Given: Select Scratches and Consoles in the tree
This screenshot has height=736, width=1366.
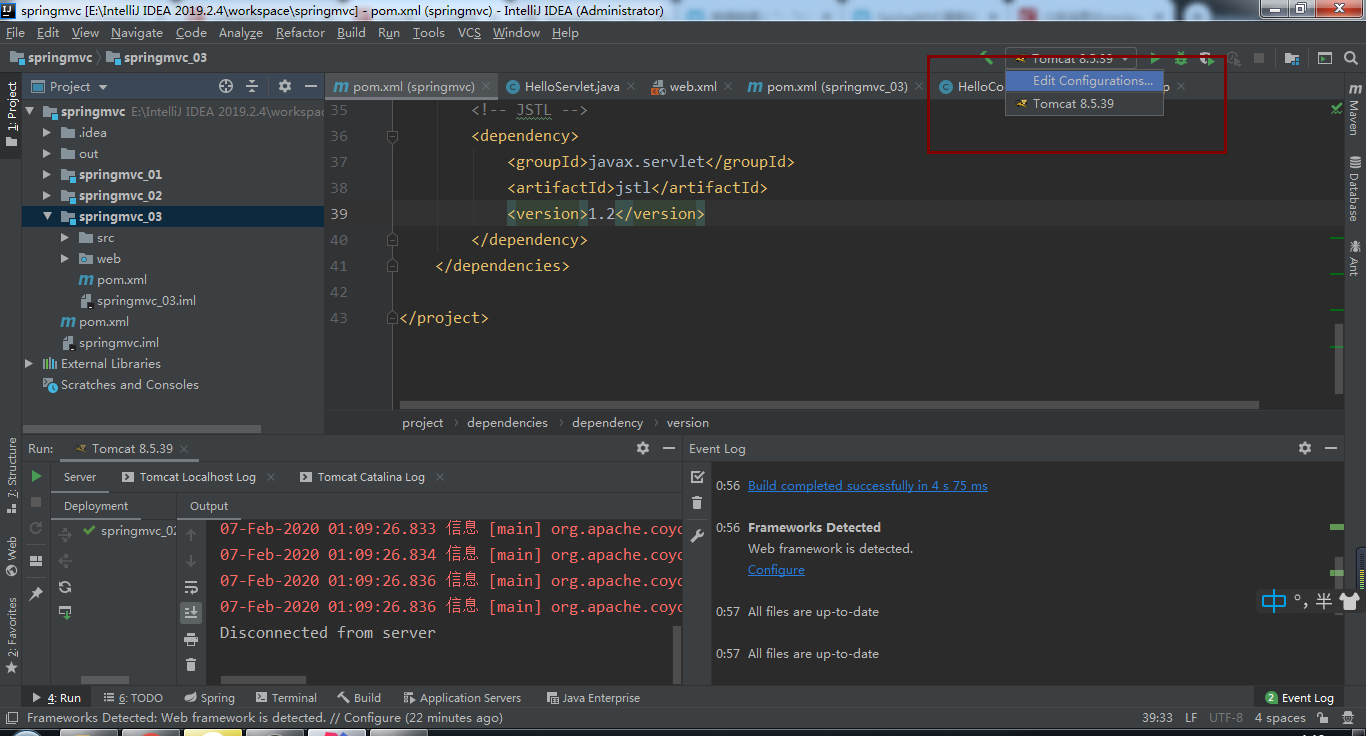Looking at the screenshot, I should 120,385.
